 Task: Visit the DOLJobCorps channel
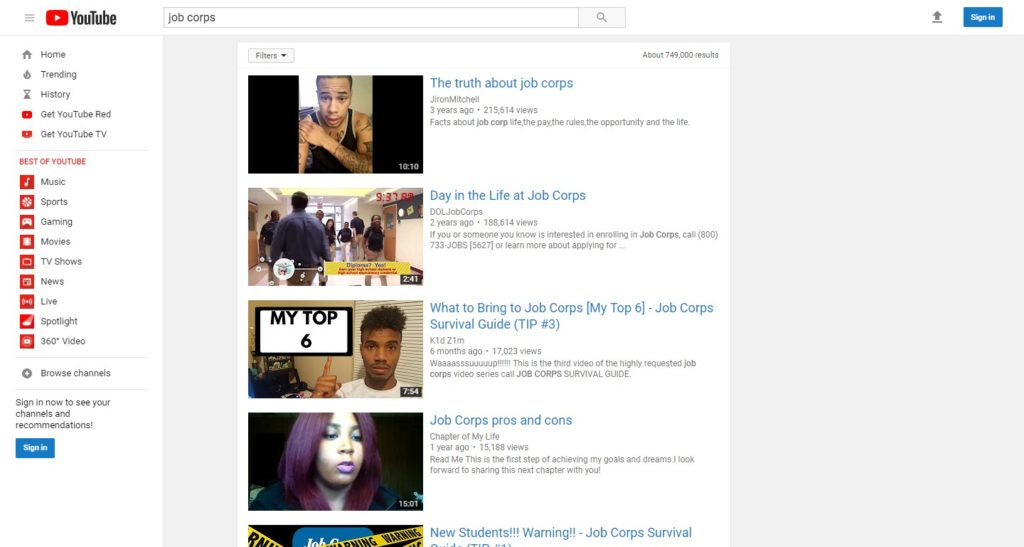click(x=456, y=211)
